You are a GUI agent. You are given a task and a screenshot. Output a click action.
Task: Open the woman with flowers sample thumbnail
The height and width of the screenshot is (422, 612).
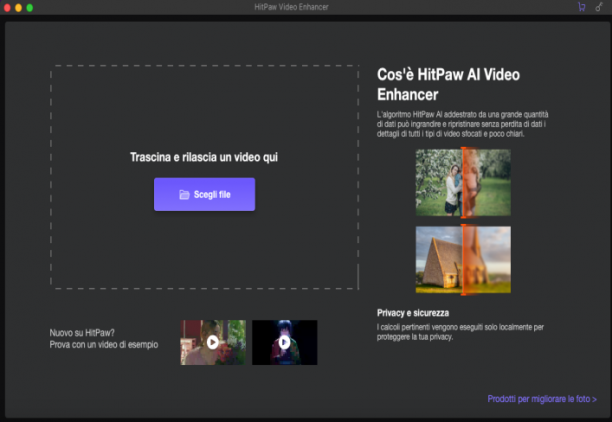pyautogui.click(x=213, y=342)
